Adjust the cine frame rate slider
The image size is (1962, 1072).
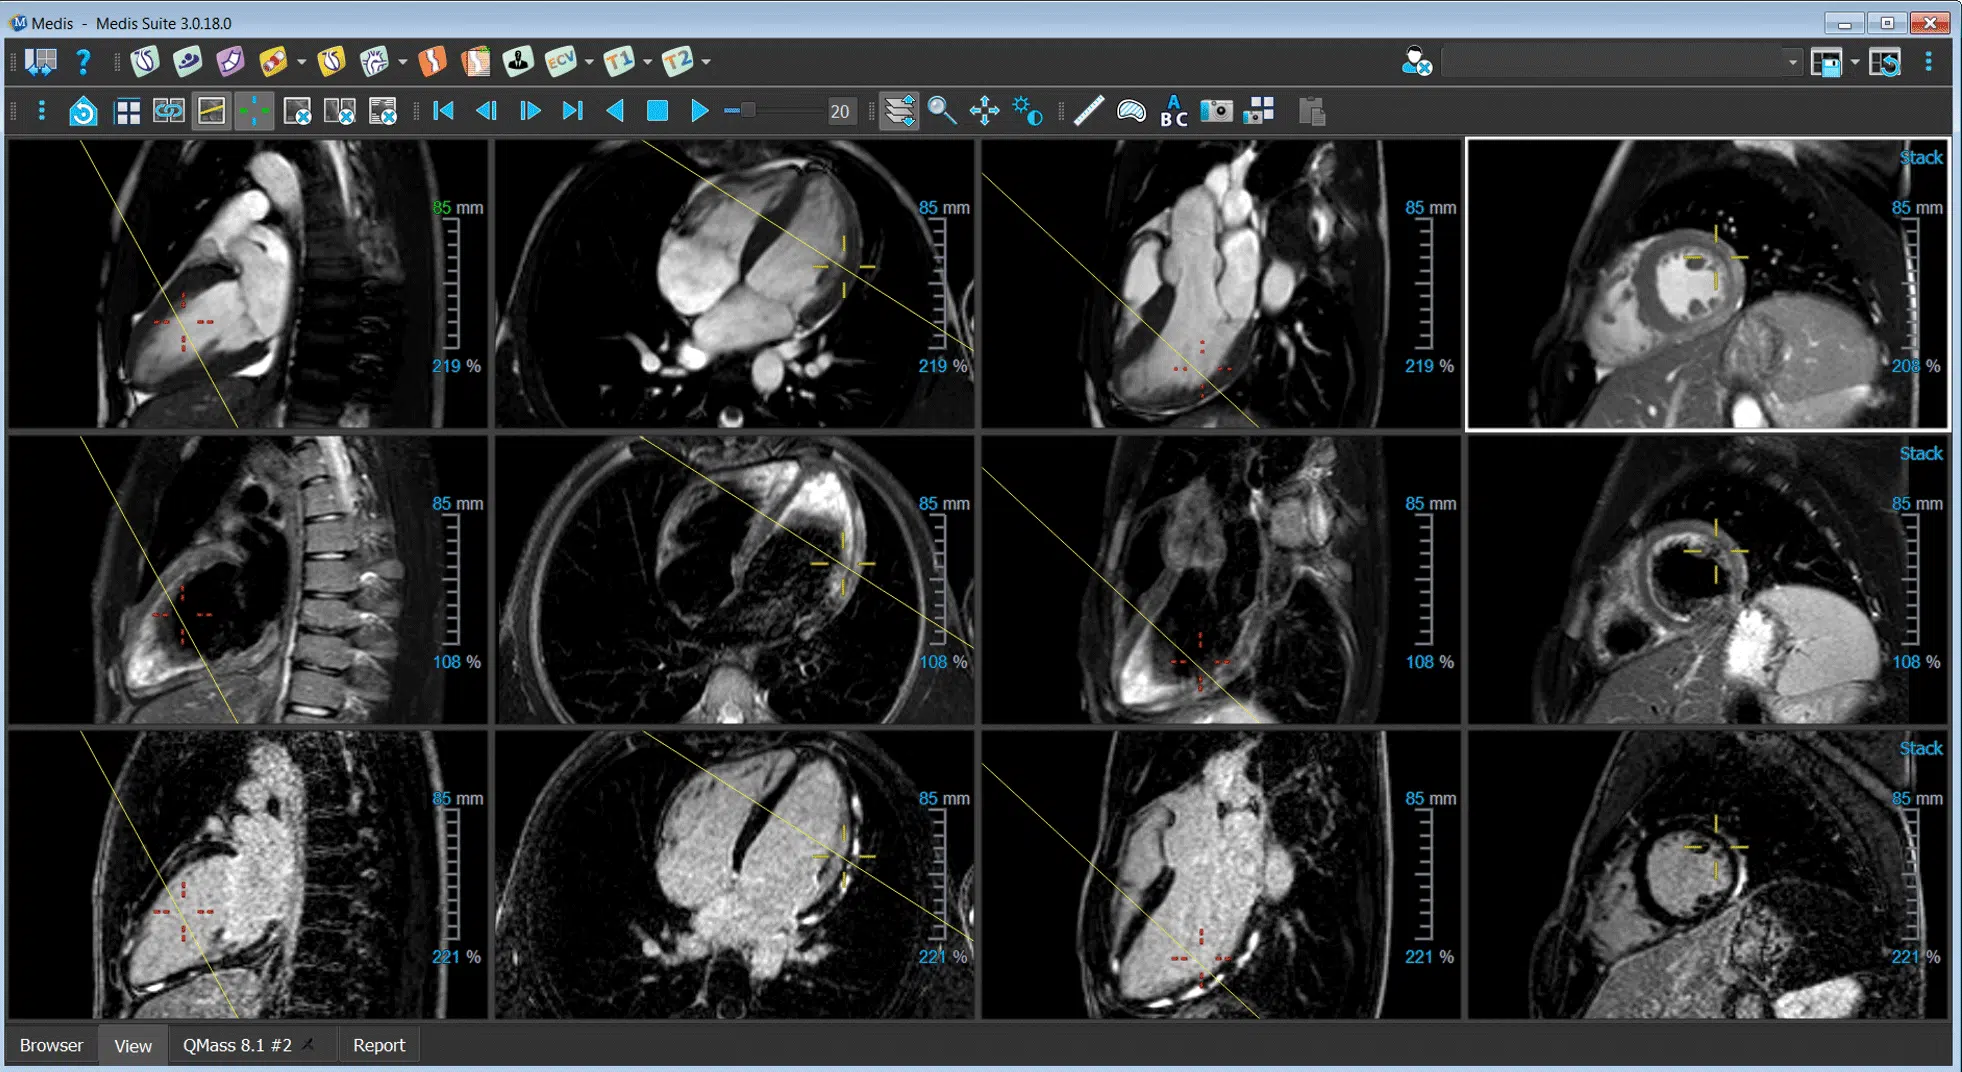[x=748, y=111]
